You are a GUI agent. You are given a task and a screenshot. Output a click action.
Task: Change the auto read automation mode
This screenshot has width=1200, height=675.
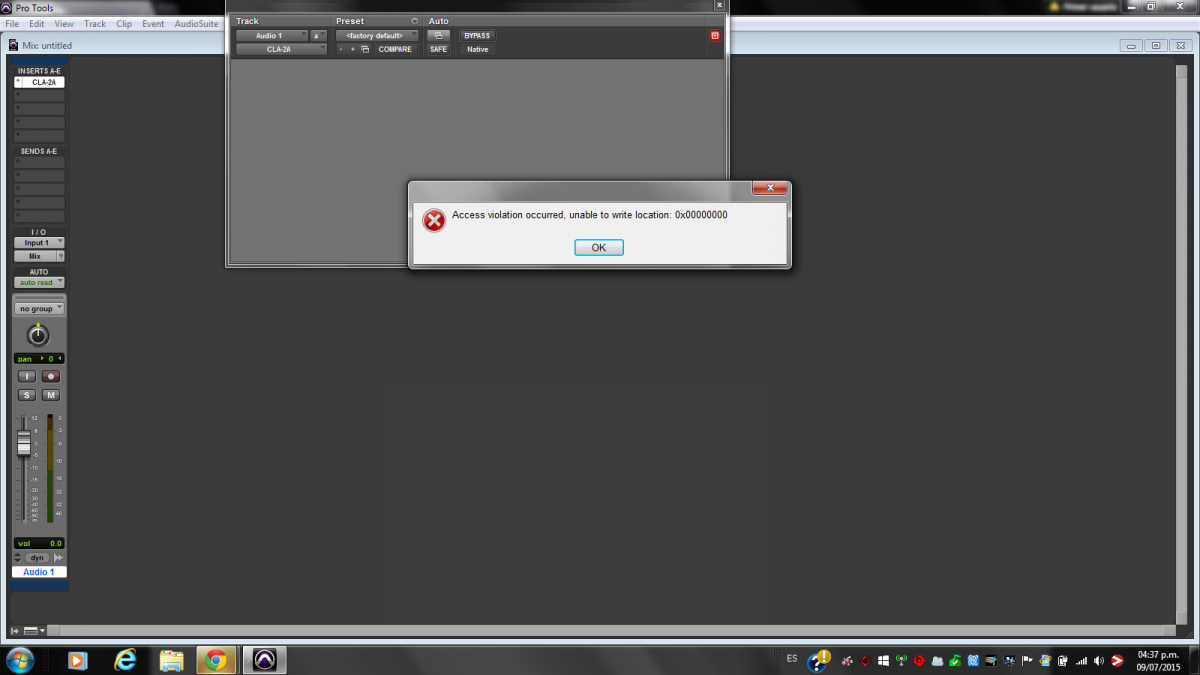pos(40,282)
